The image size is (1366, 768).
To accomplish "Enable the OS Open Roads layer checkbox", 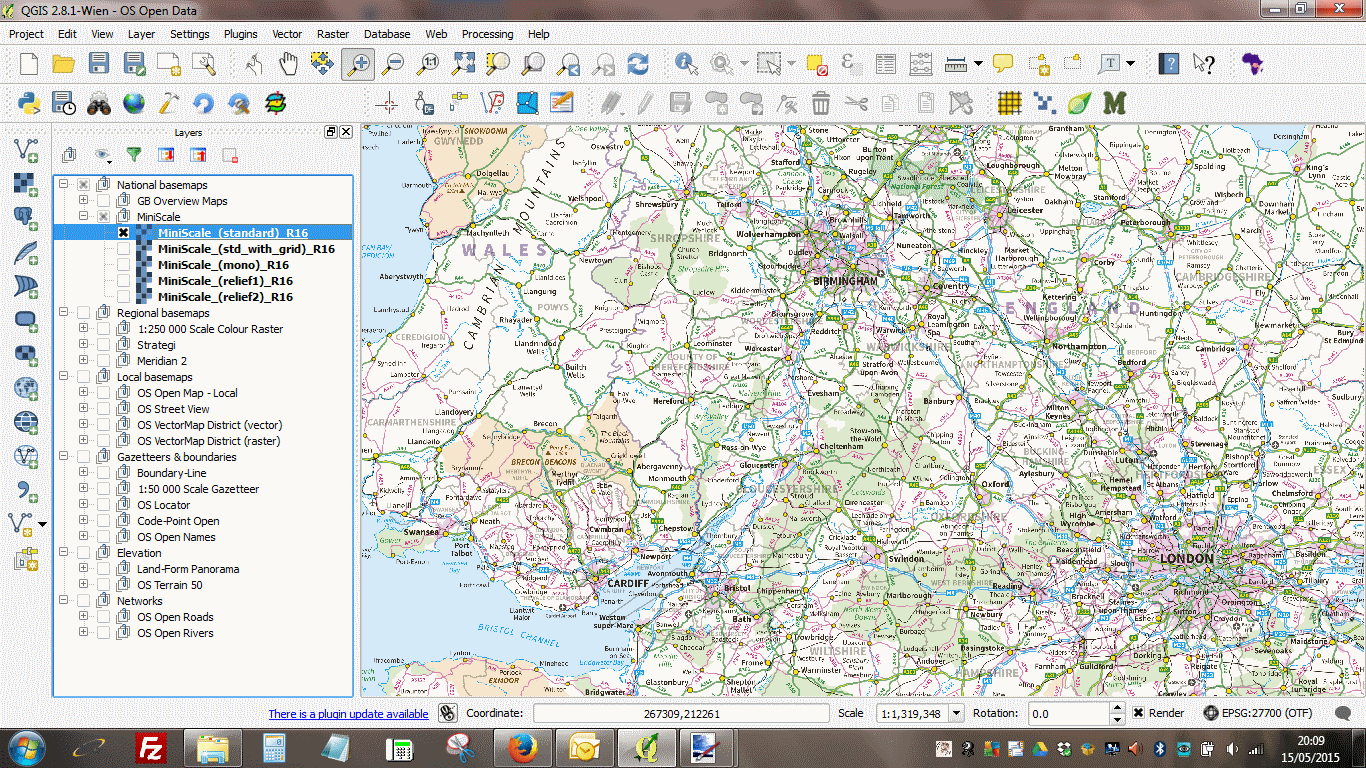I will tap(103, 617).
